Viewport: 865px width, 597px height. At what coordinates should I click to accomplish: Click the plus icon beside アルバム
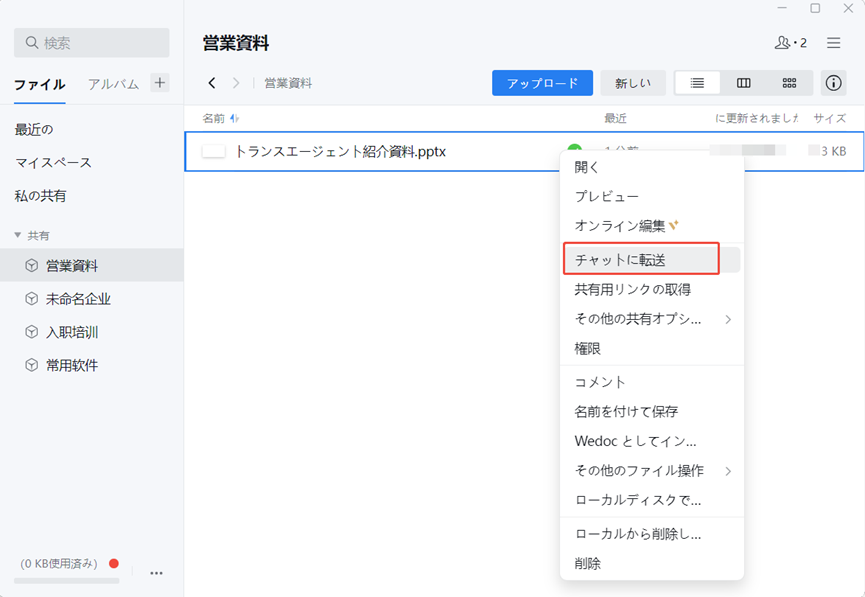tap(160, 83)
